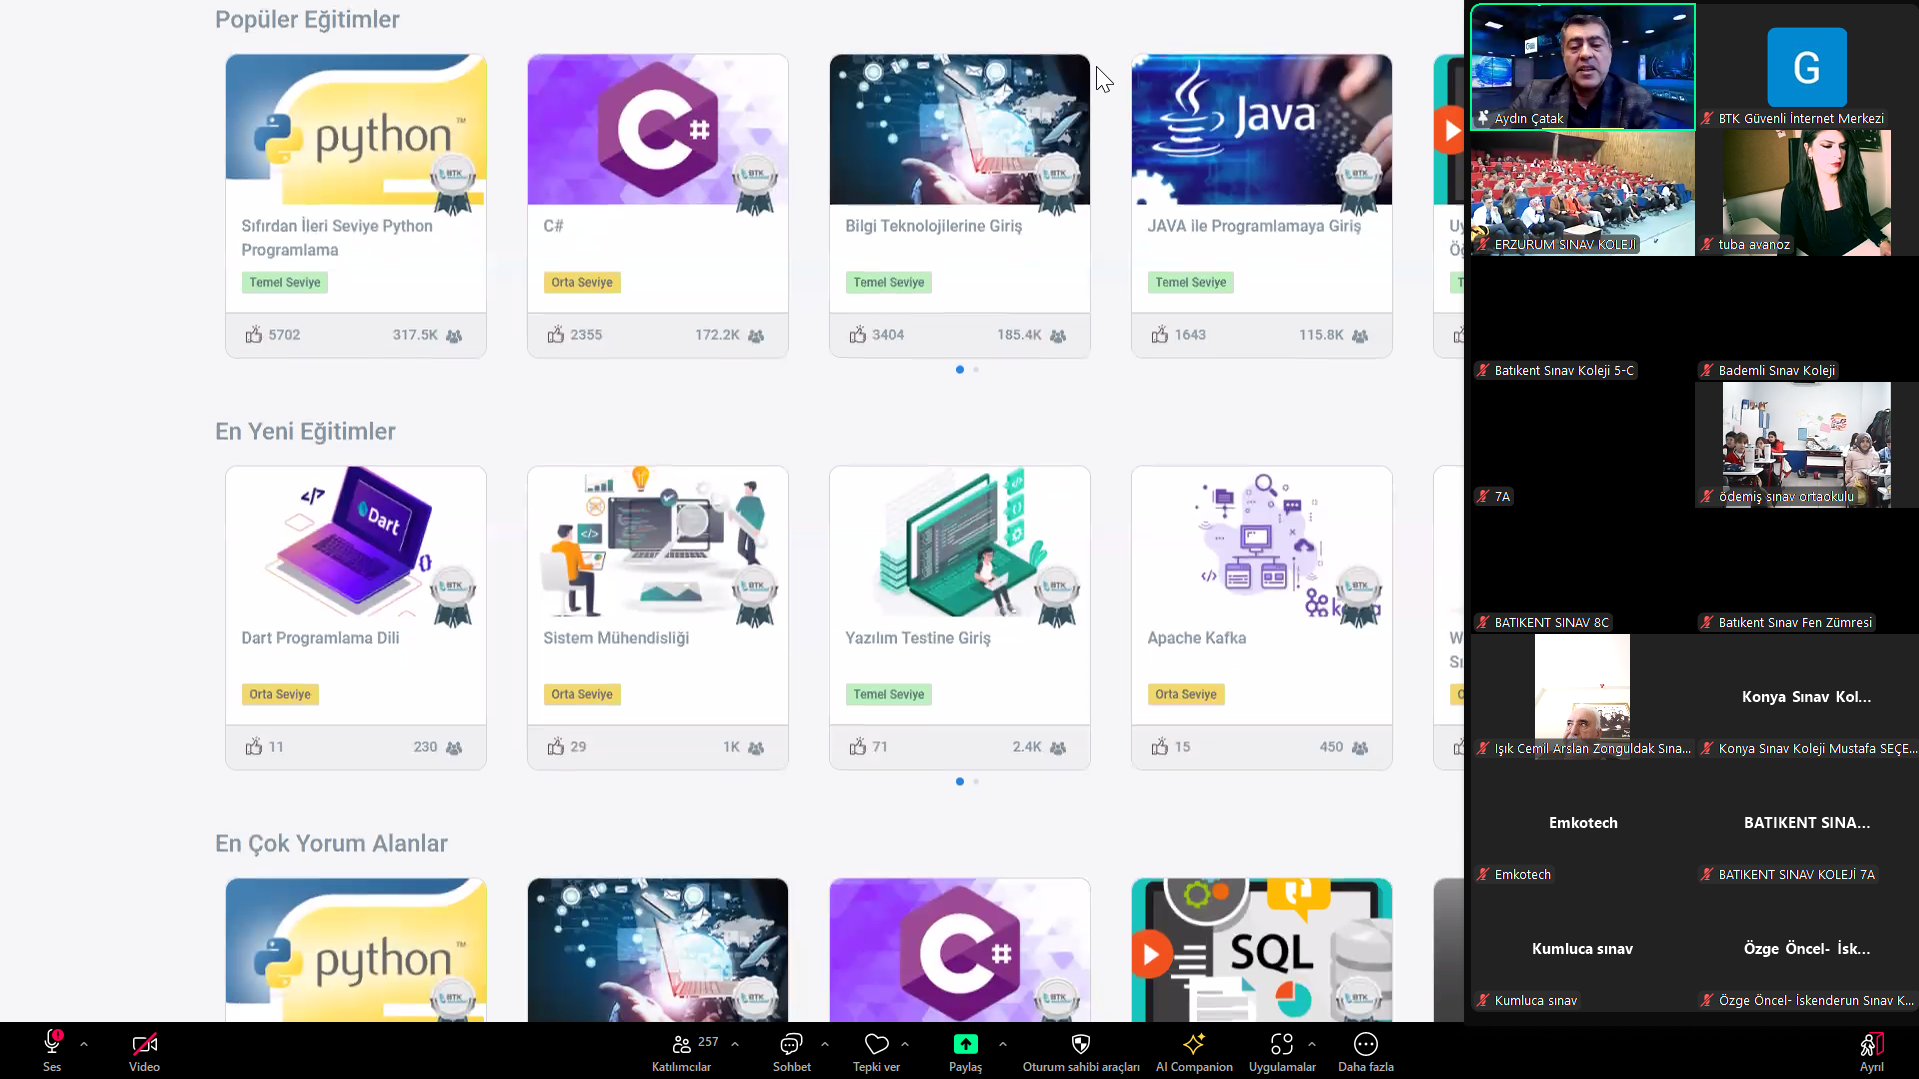Leave meeting with the Ayrıl button
Image resolution: width=1919 pixels, height=1079 pixels.
click(x=1872, y=1051)
